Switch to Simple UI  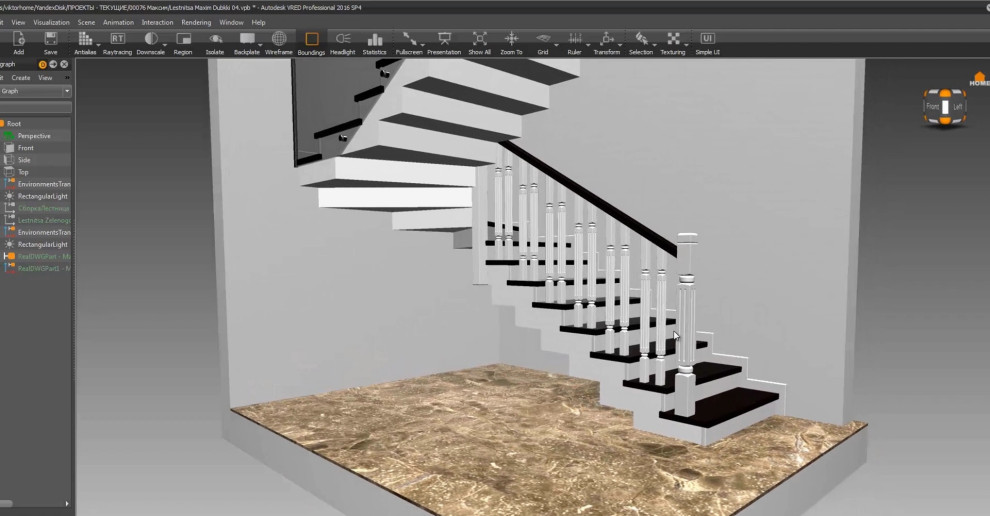pos(707,40)
